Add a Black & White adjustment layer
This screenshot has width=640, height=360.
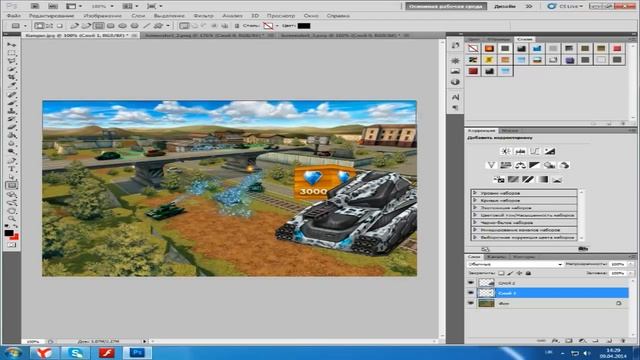(x=535, y=165)
